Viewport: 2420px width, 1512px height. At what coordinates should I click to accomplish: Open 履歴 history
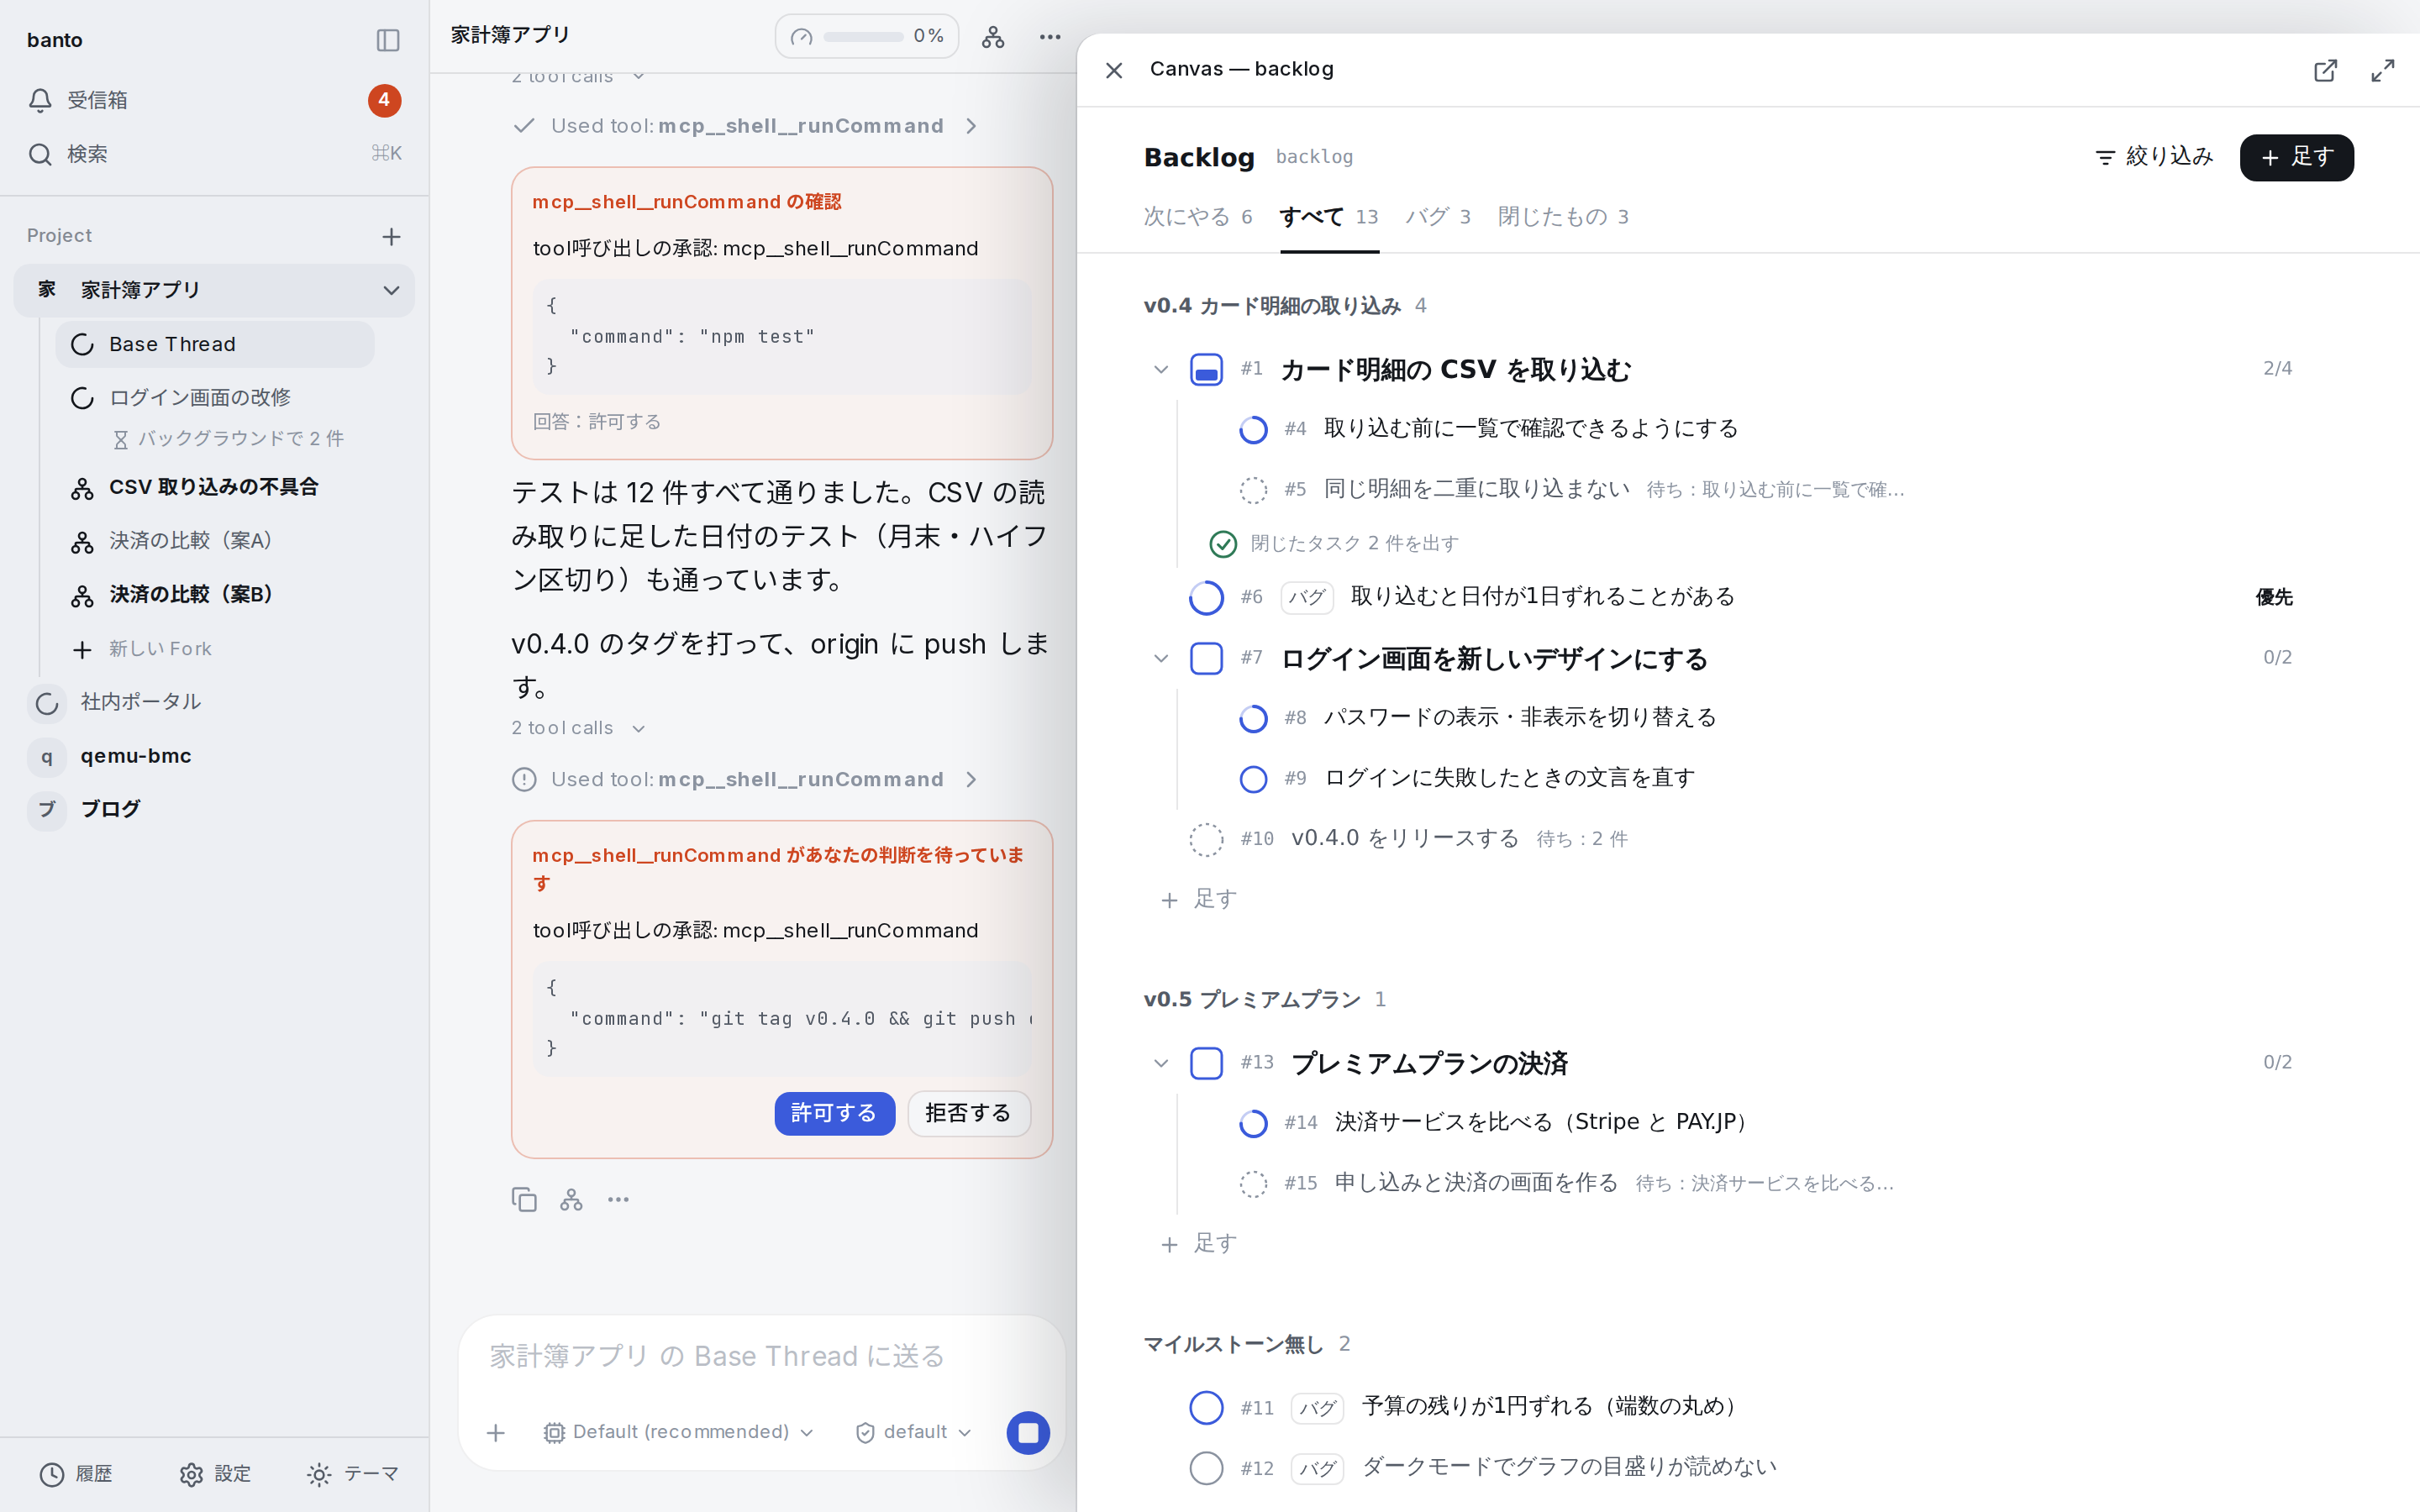click(x=76, y=1474)
